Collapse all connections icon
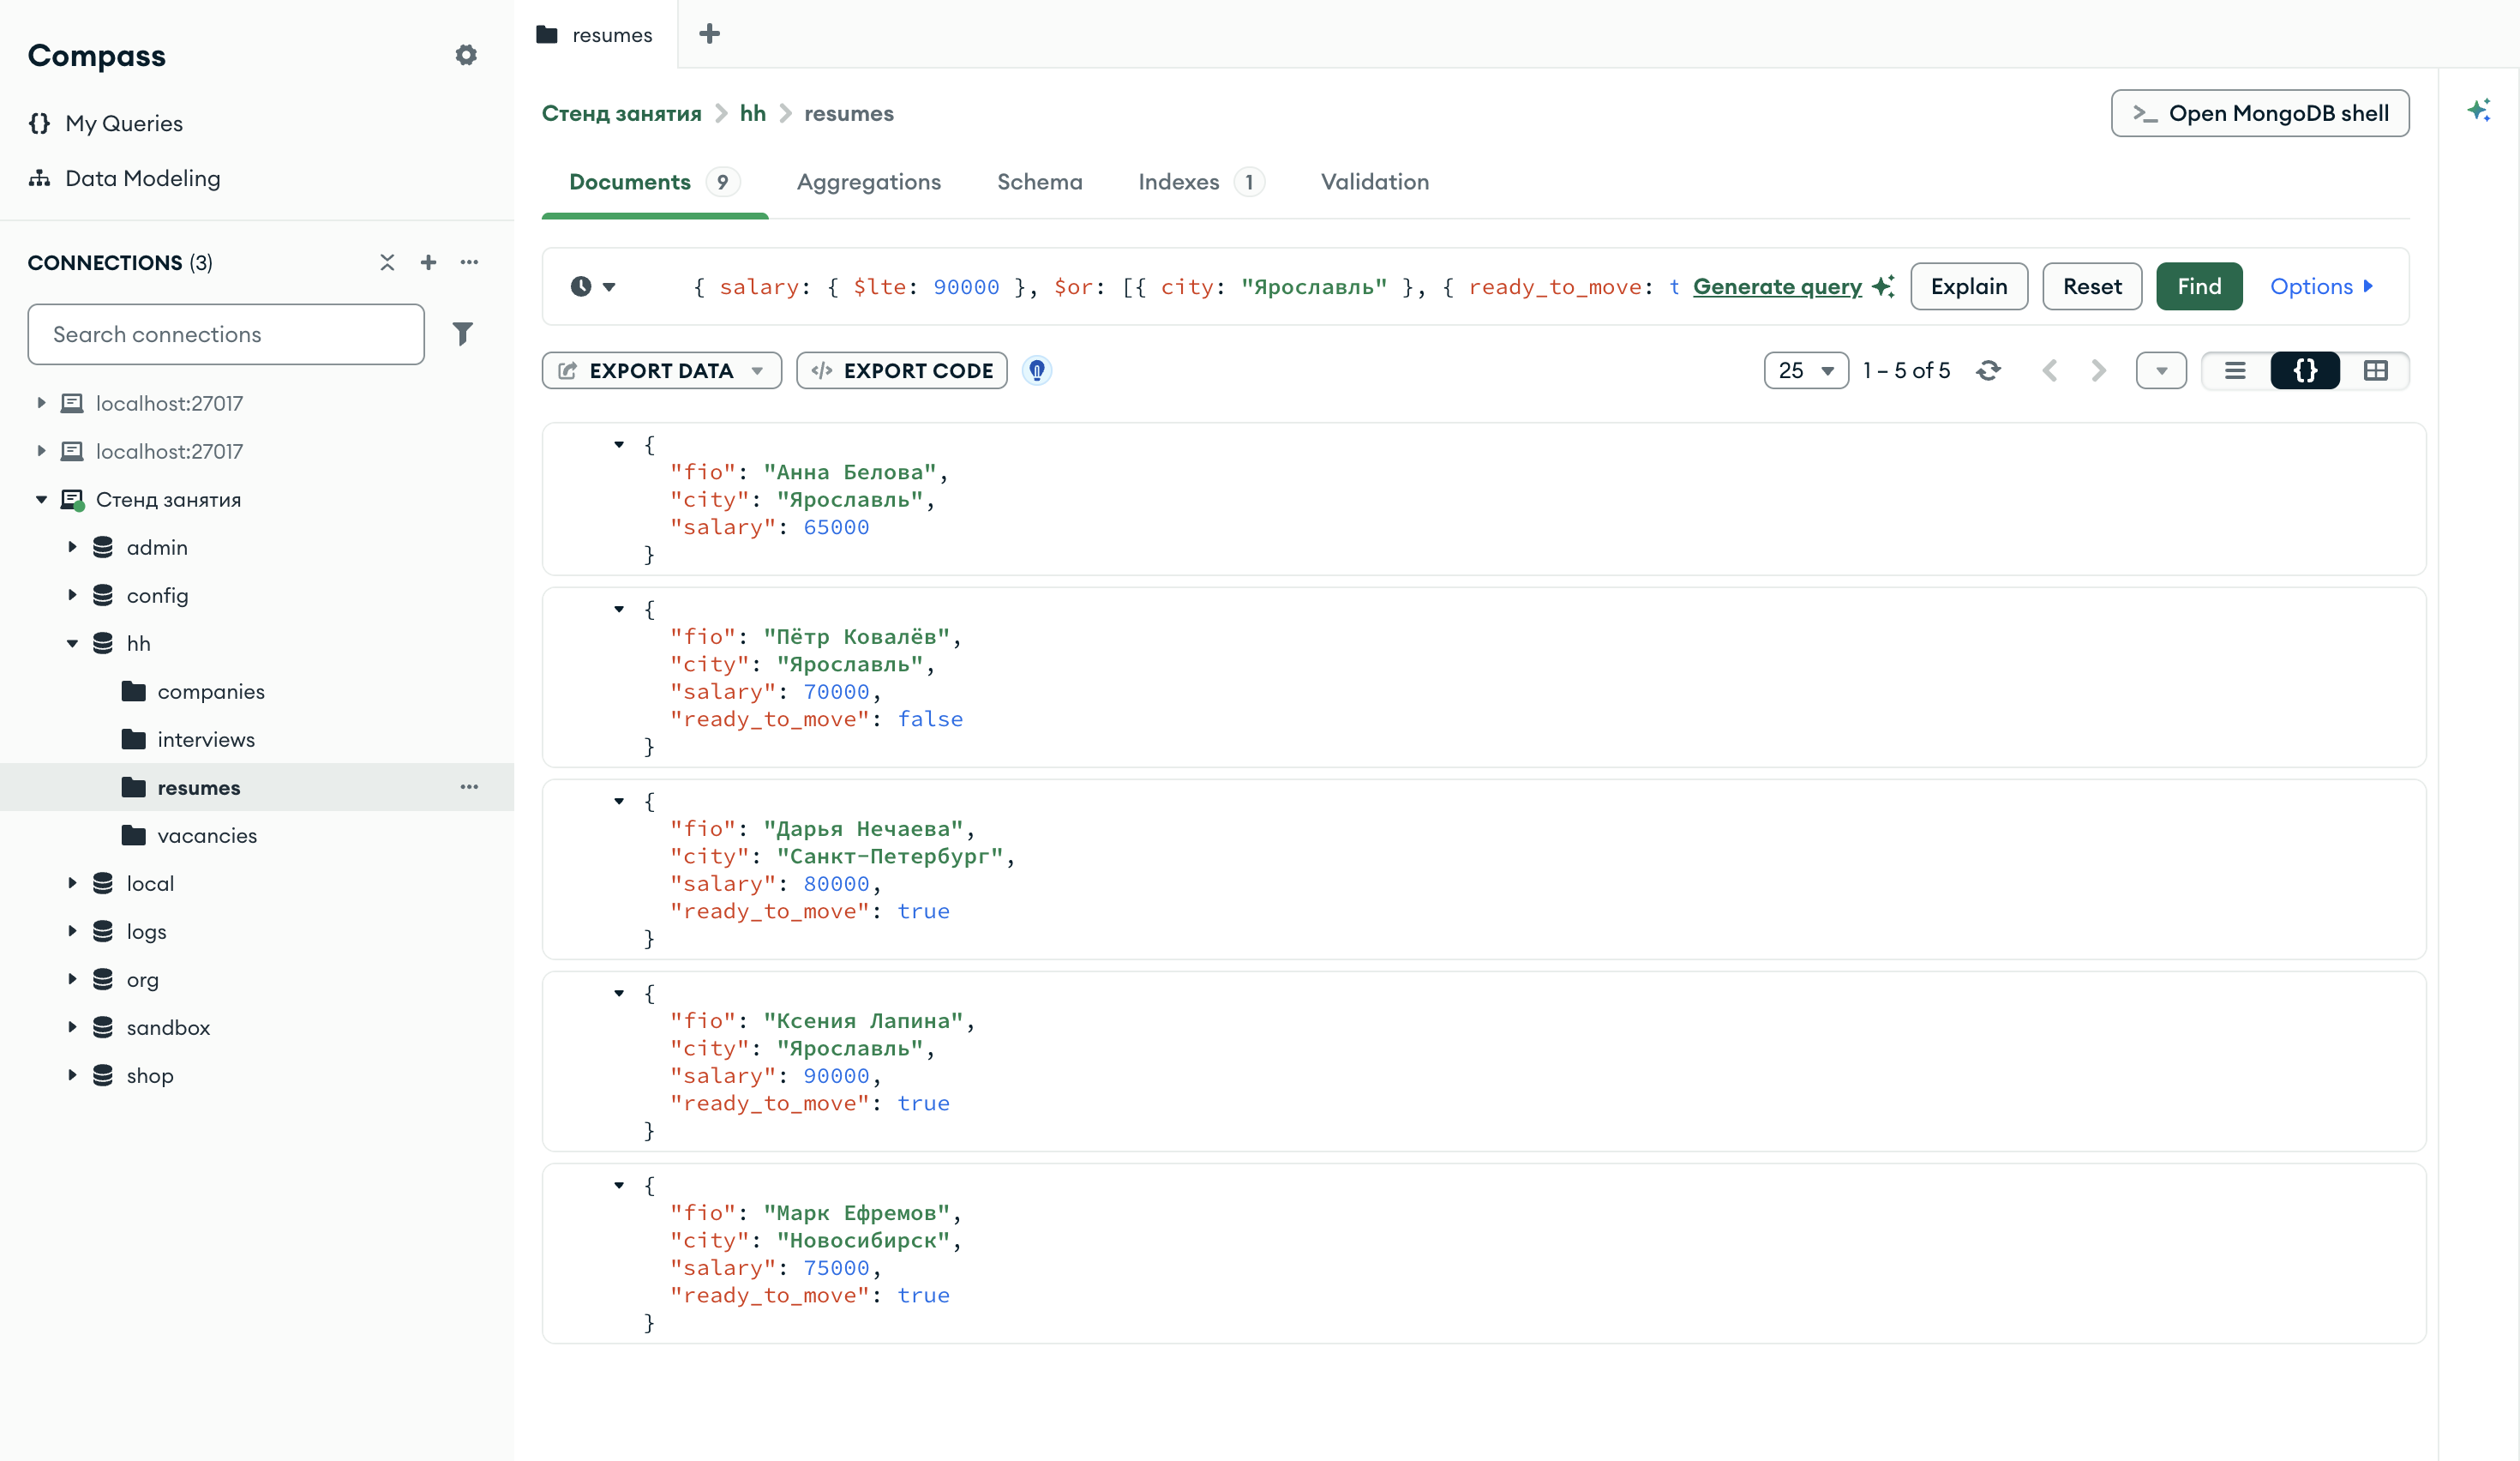Image resolution: width=2520 pixels, height=1461 pixels. click(x=387, y=262)
